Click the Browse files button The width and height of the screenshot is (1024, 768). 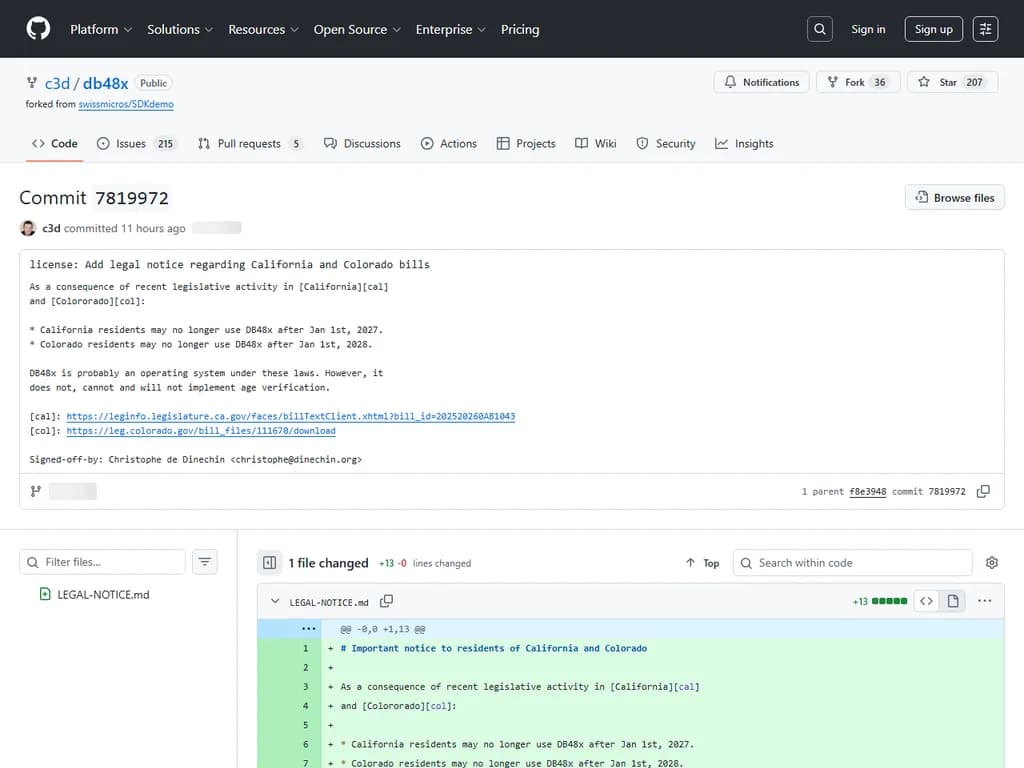(954, 197)
